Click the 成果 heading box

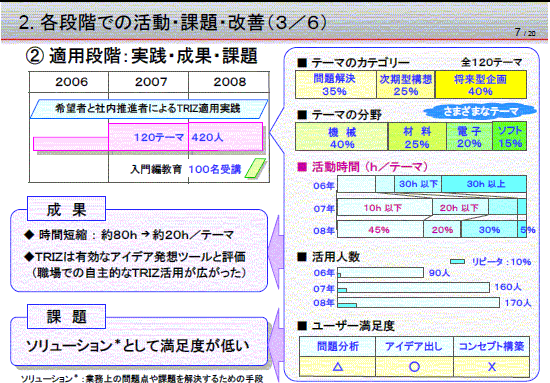[66, 209]
